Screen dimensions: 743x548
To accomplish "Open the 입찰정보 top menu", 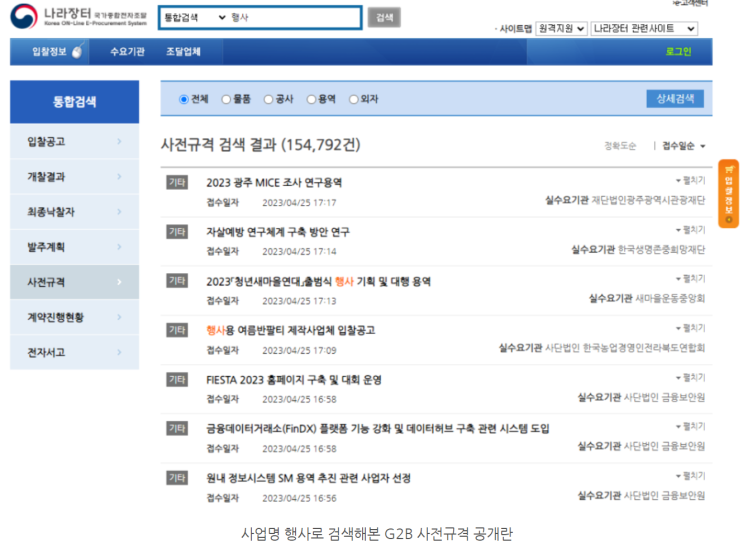I will pyautogui.click(x=49, y=51).
